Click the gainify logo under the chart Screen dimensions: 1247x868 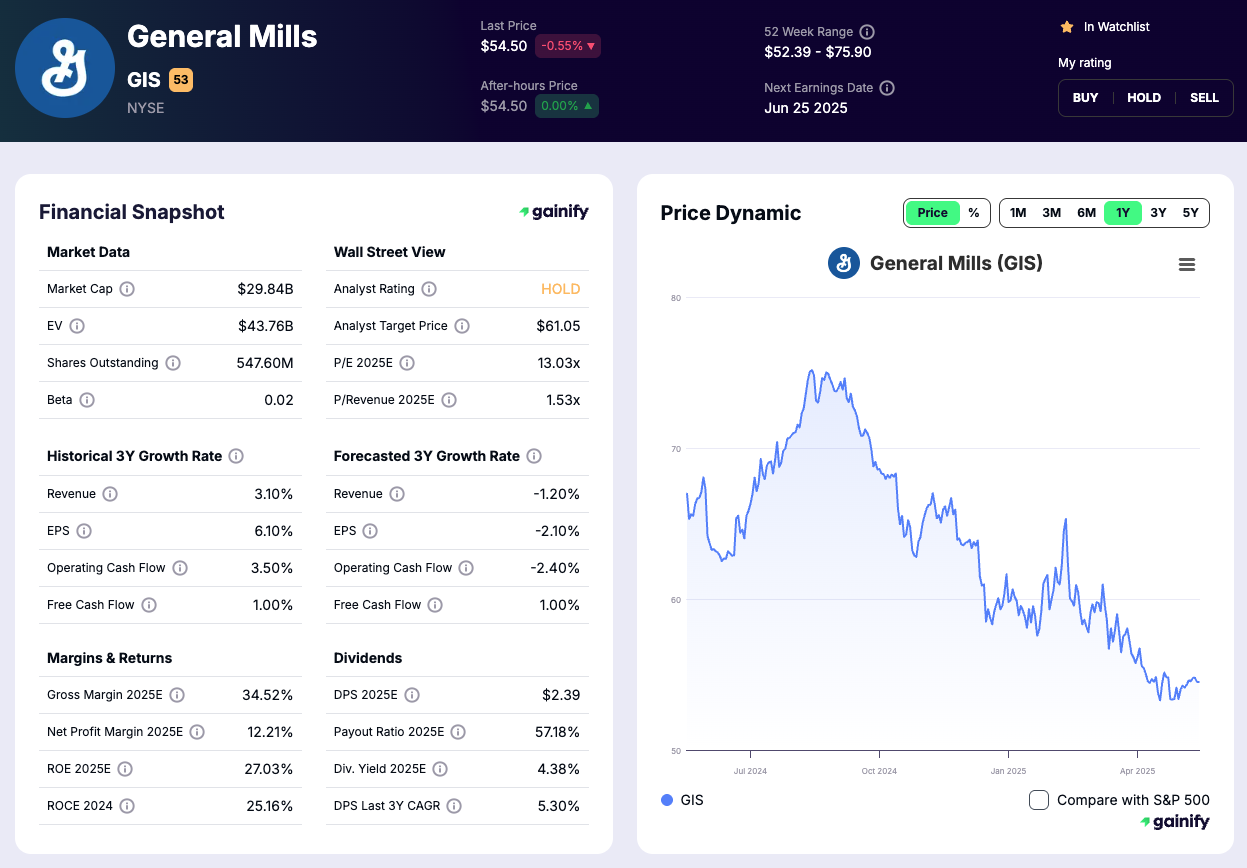coord(1175,822)
